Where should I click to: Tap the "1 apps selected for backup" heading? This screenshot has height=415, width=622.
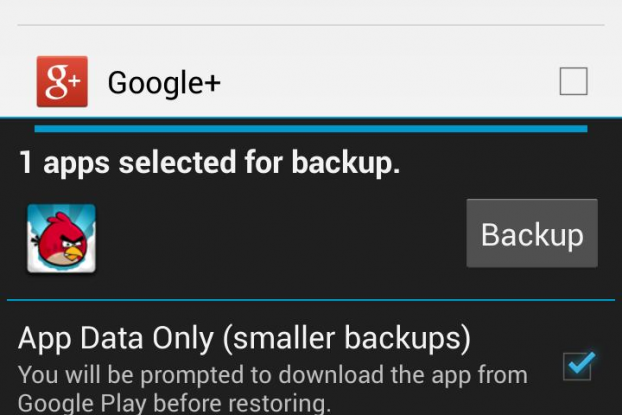pos(209,163)
